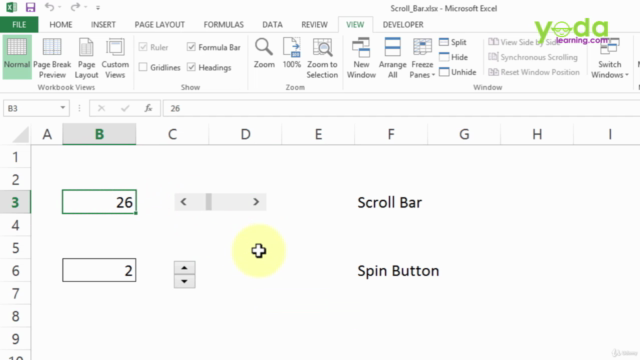Switch to the INSERT tab
This screenshot has width=640, height=360.
pyautogui.click(x=103, y=24)
